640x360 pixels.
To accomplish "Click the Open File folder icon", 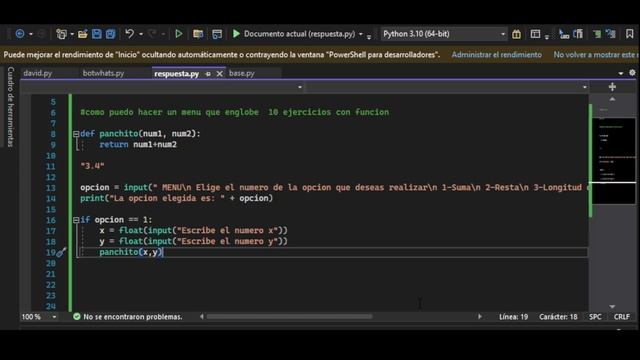I will coord(82,34).
